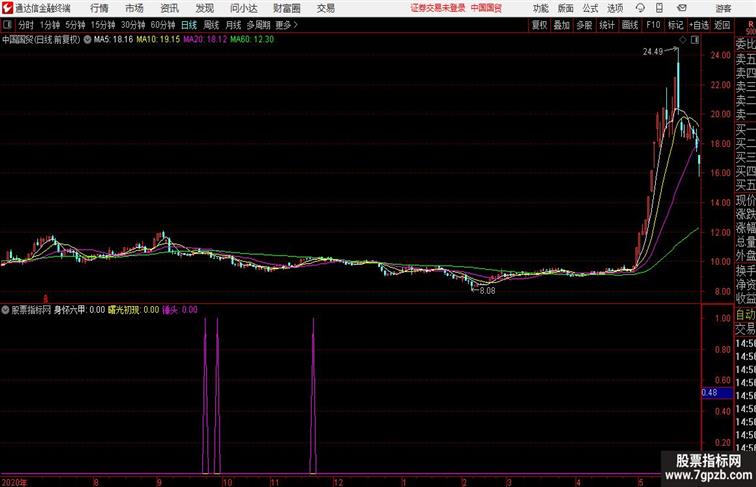Open the 行情 menu
Image resolution: width=756 pixels, height=487 pixels.
tap(99, 8)
